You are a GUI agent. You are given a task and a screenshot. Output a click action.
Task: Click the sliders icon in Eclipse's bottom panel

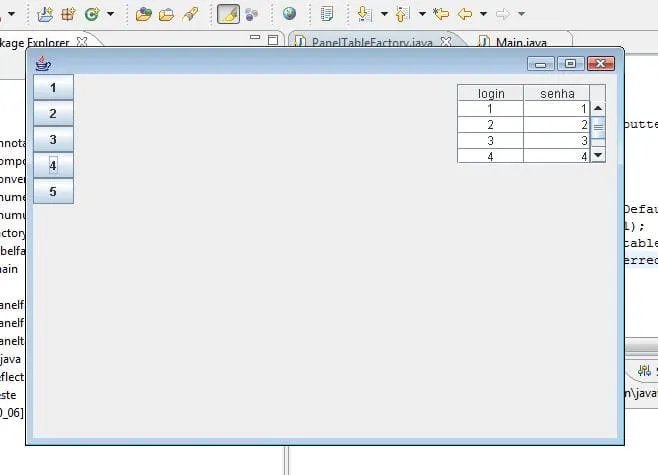644,371
